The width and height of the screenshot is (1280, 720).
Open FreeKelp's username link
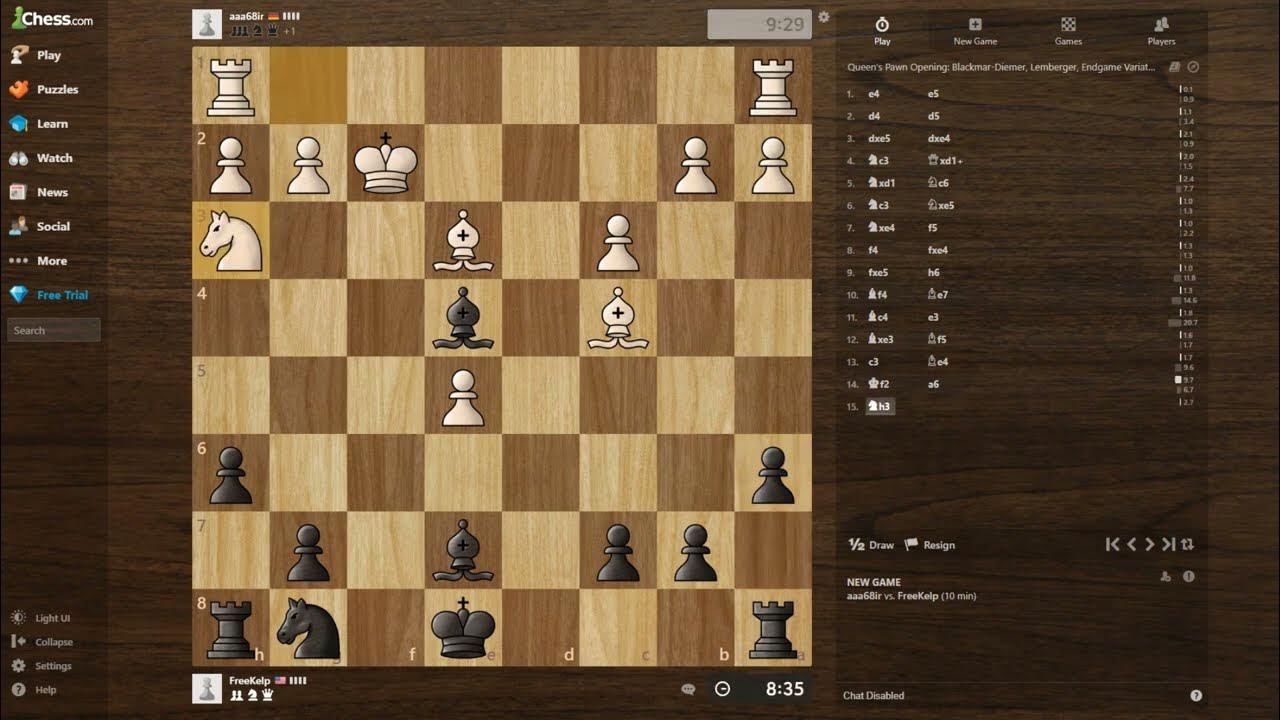click(250, 680)
